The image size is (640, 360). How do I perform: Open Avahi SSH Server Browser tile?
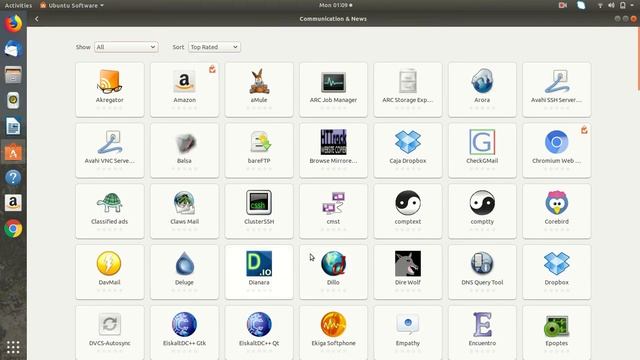[x=557, y=90]
